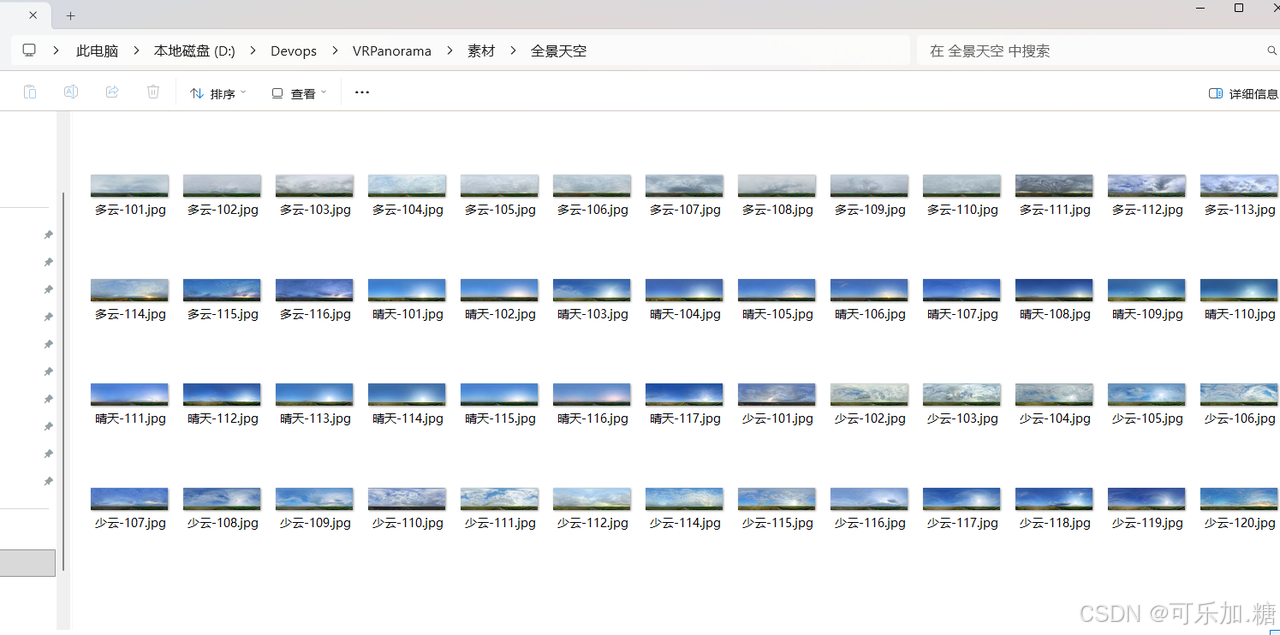Go to Devops folder in breadcrumb
The height and width of the screenshot is (635, 1280).
tap(293, 51)
